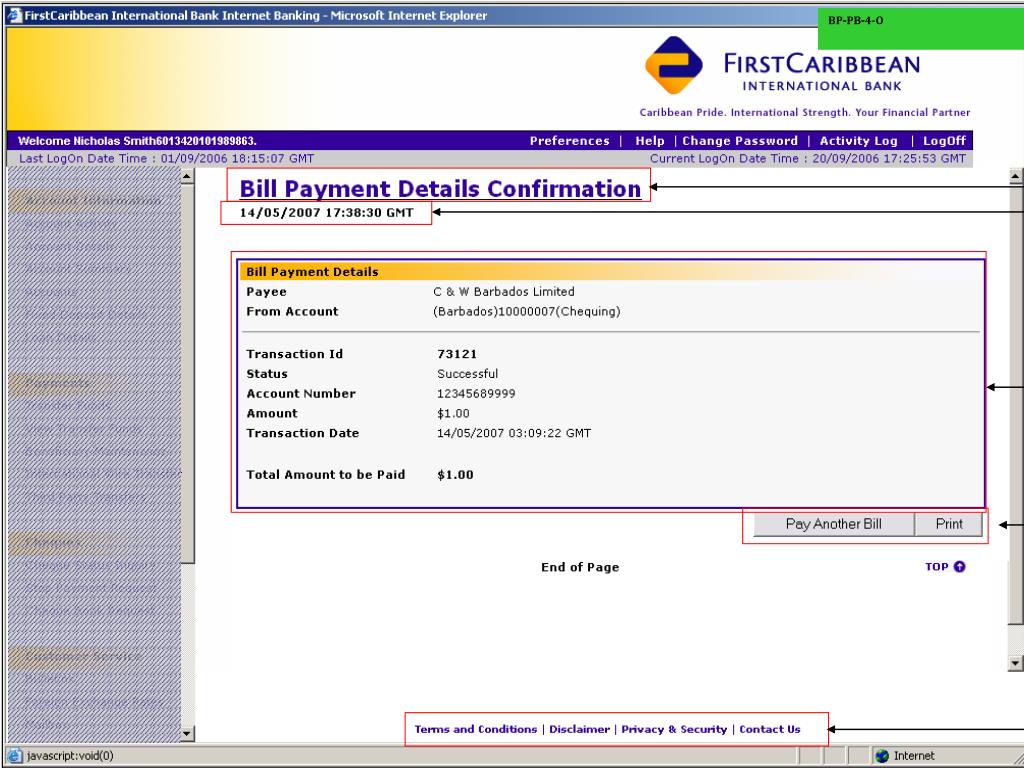Go to Change Password

[740, 141]
